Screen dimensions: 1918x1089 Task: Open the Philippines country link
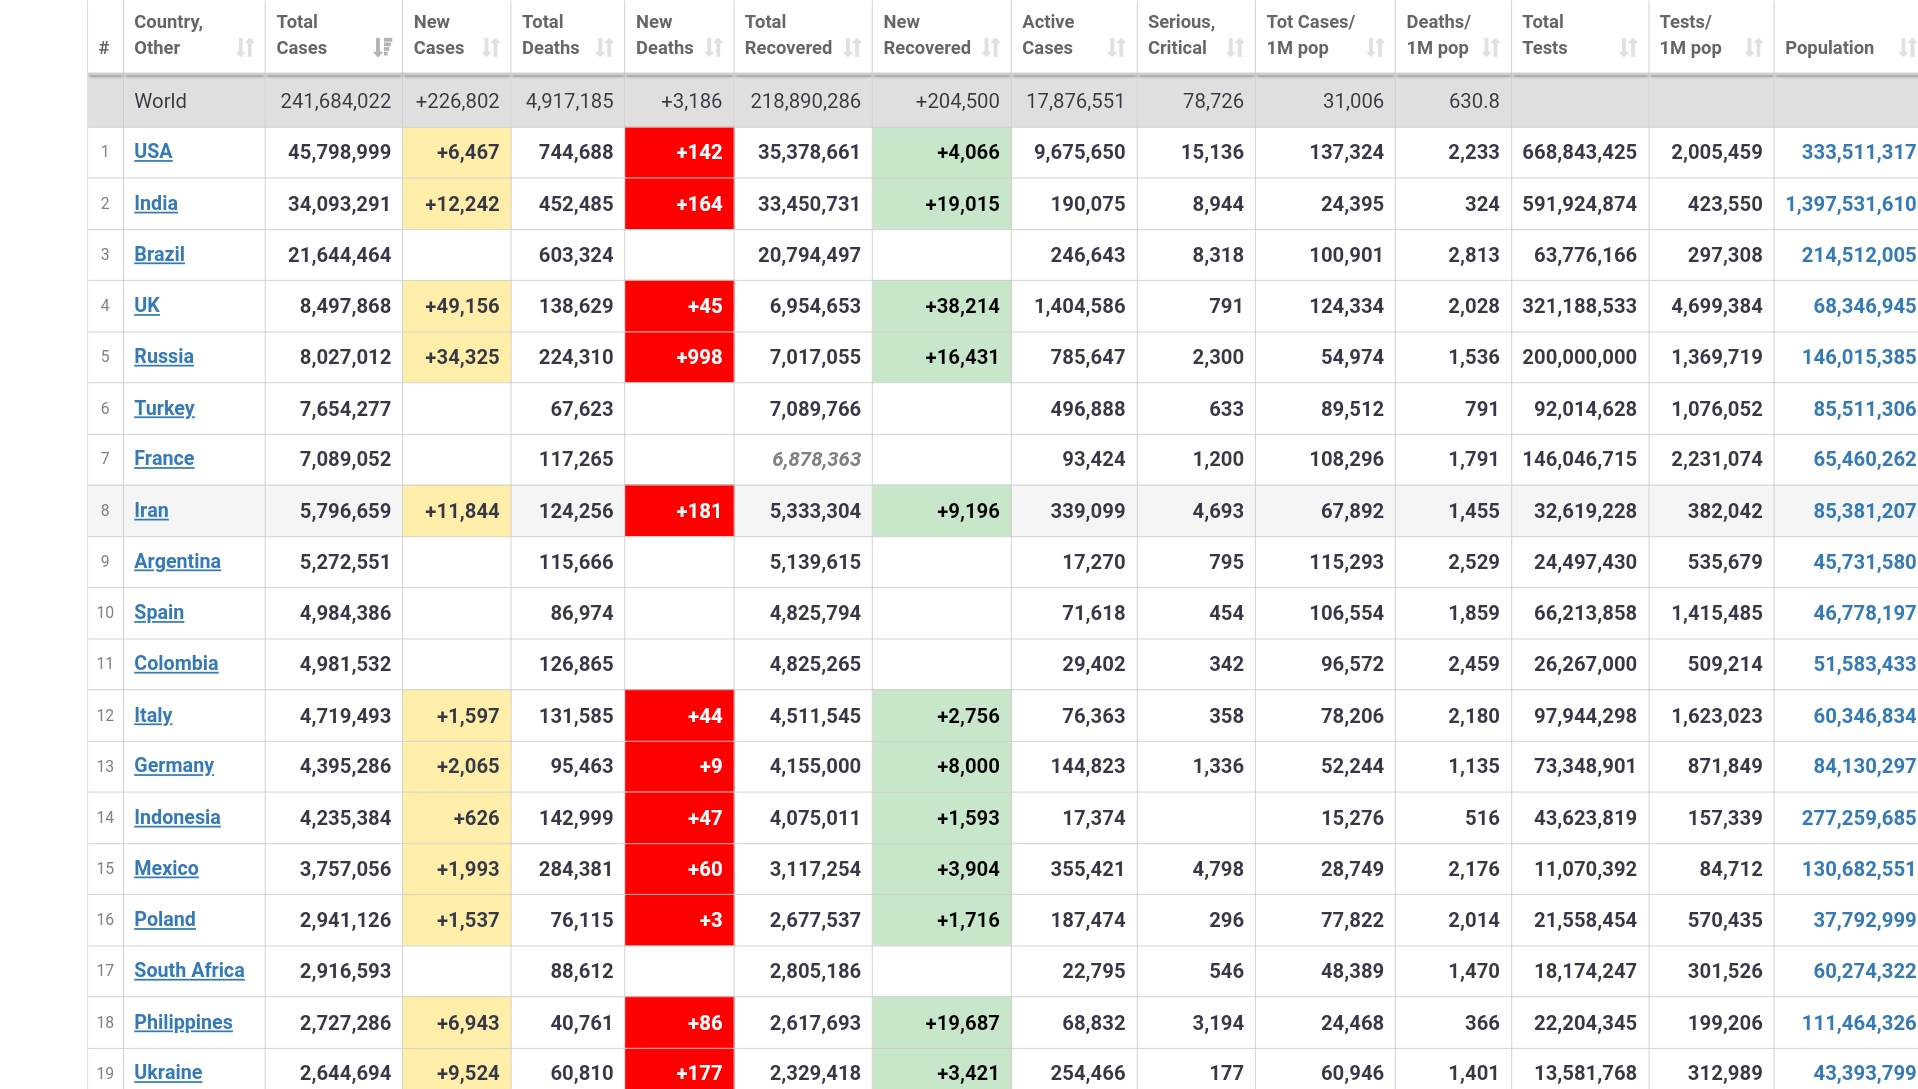(183, 1022)
